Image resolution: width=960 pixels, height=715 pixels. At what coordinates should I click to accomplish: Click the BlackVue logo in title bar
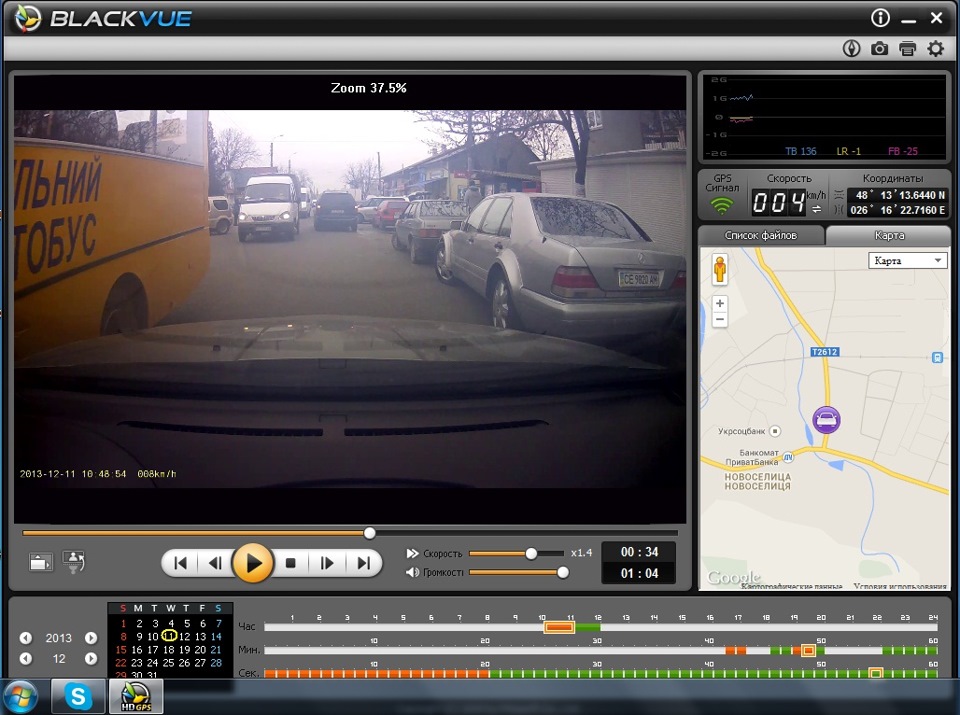point(103,18)
